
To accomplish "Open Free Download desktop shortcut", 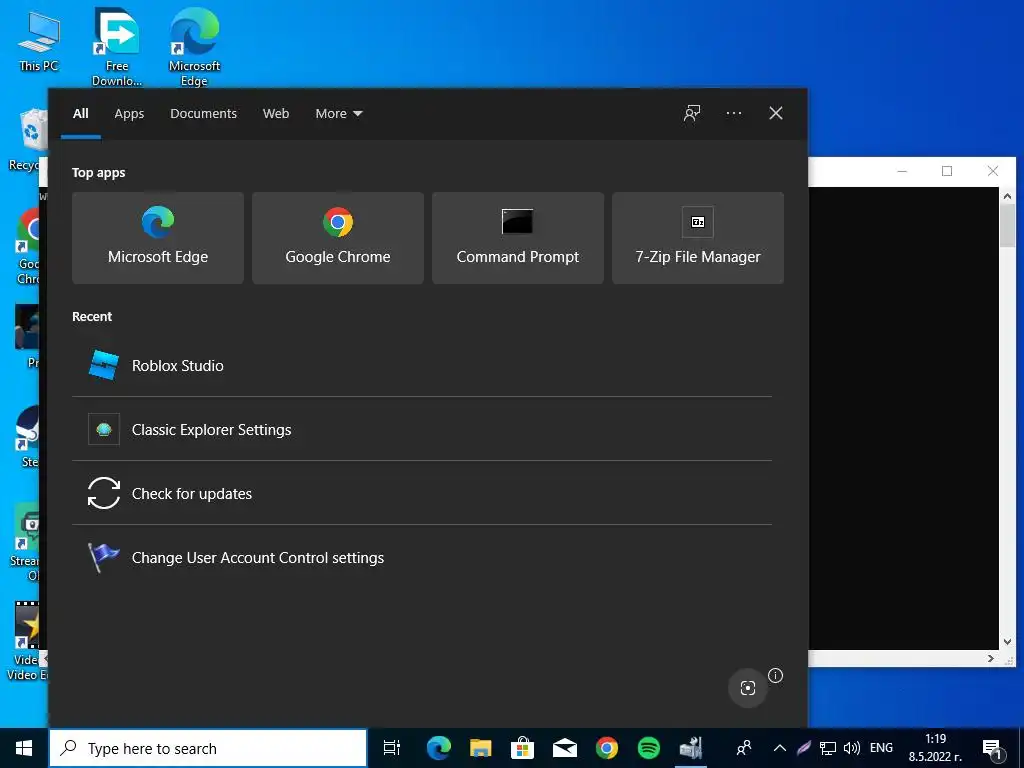I will pos(117,47).
